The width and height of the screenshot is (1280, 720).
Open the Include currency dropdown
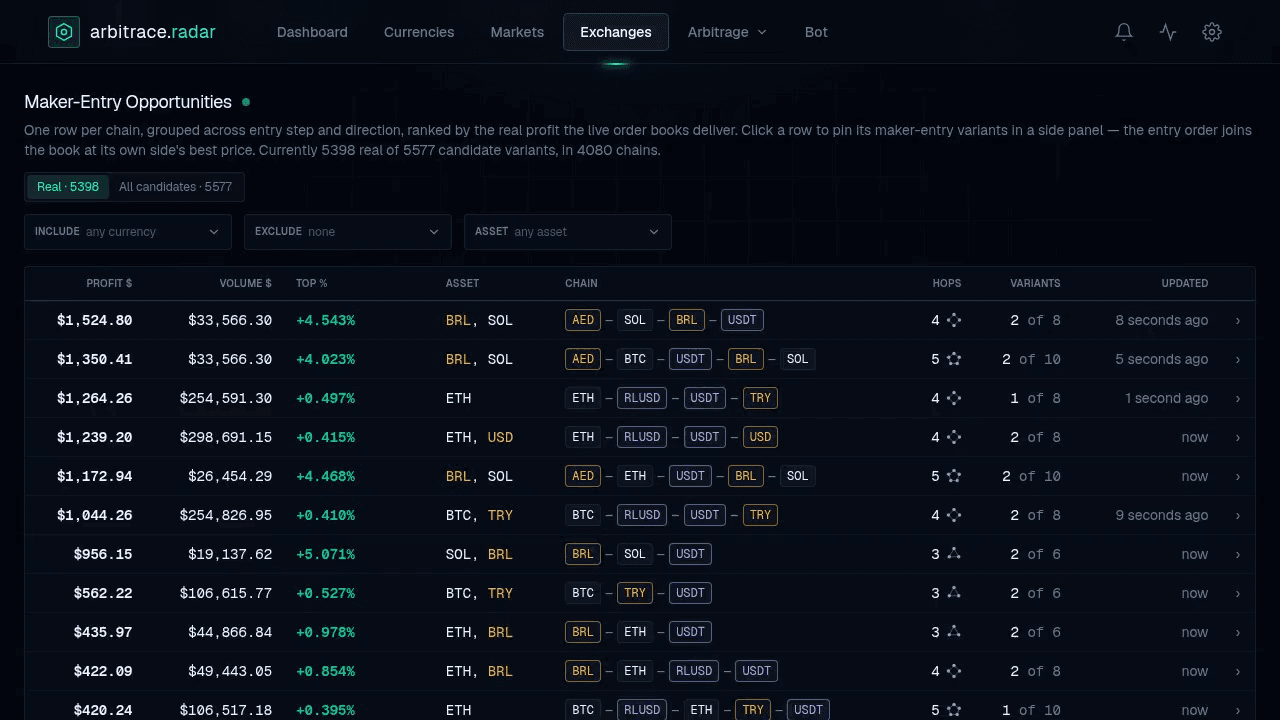tap(128, 232)
